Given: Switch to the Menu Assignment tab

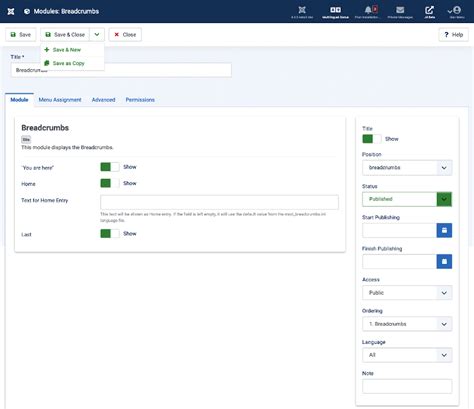Looking at the screenshot, I should pos(60,100).
